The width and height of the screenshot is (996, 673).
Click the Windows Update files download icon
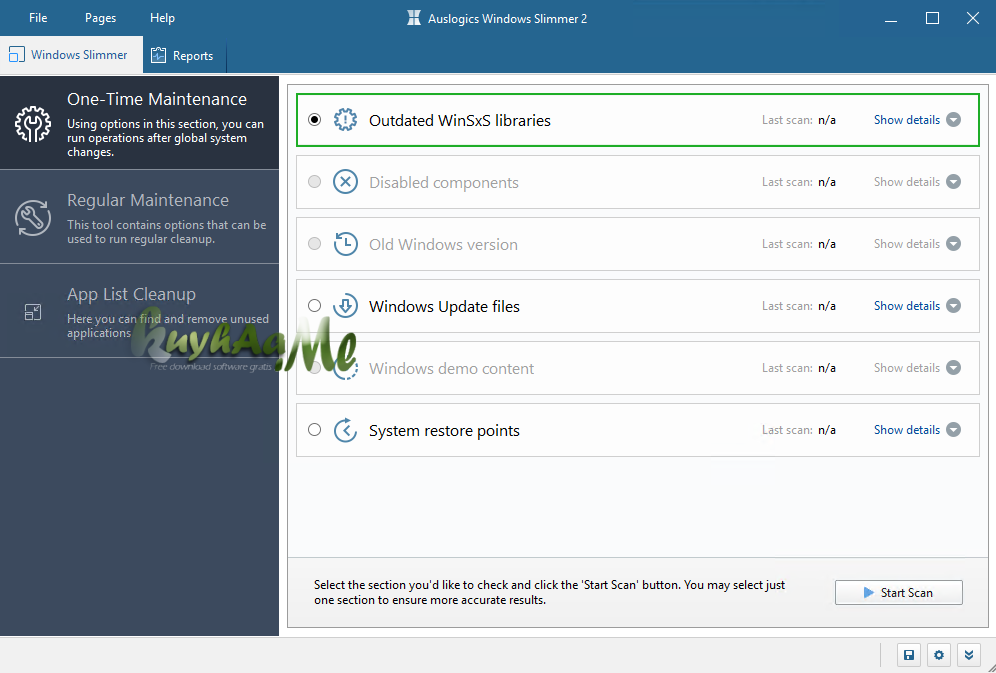point(346,306)
